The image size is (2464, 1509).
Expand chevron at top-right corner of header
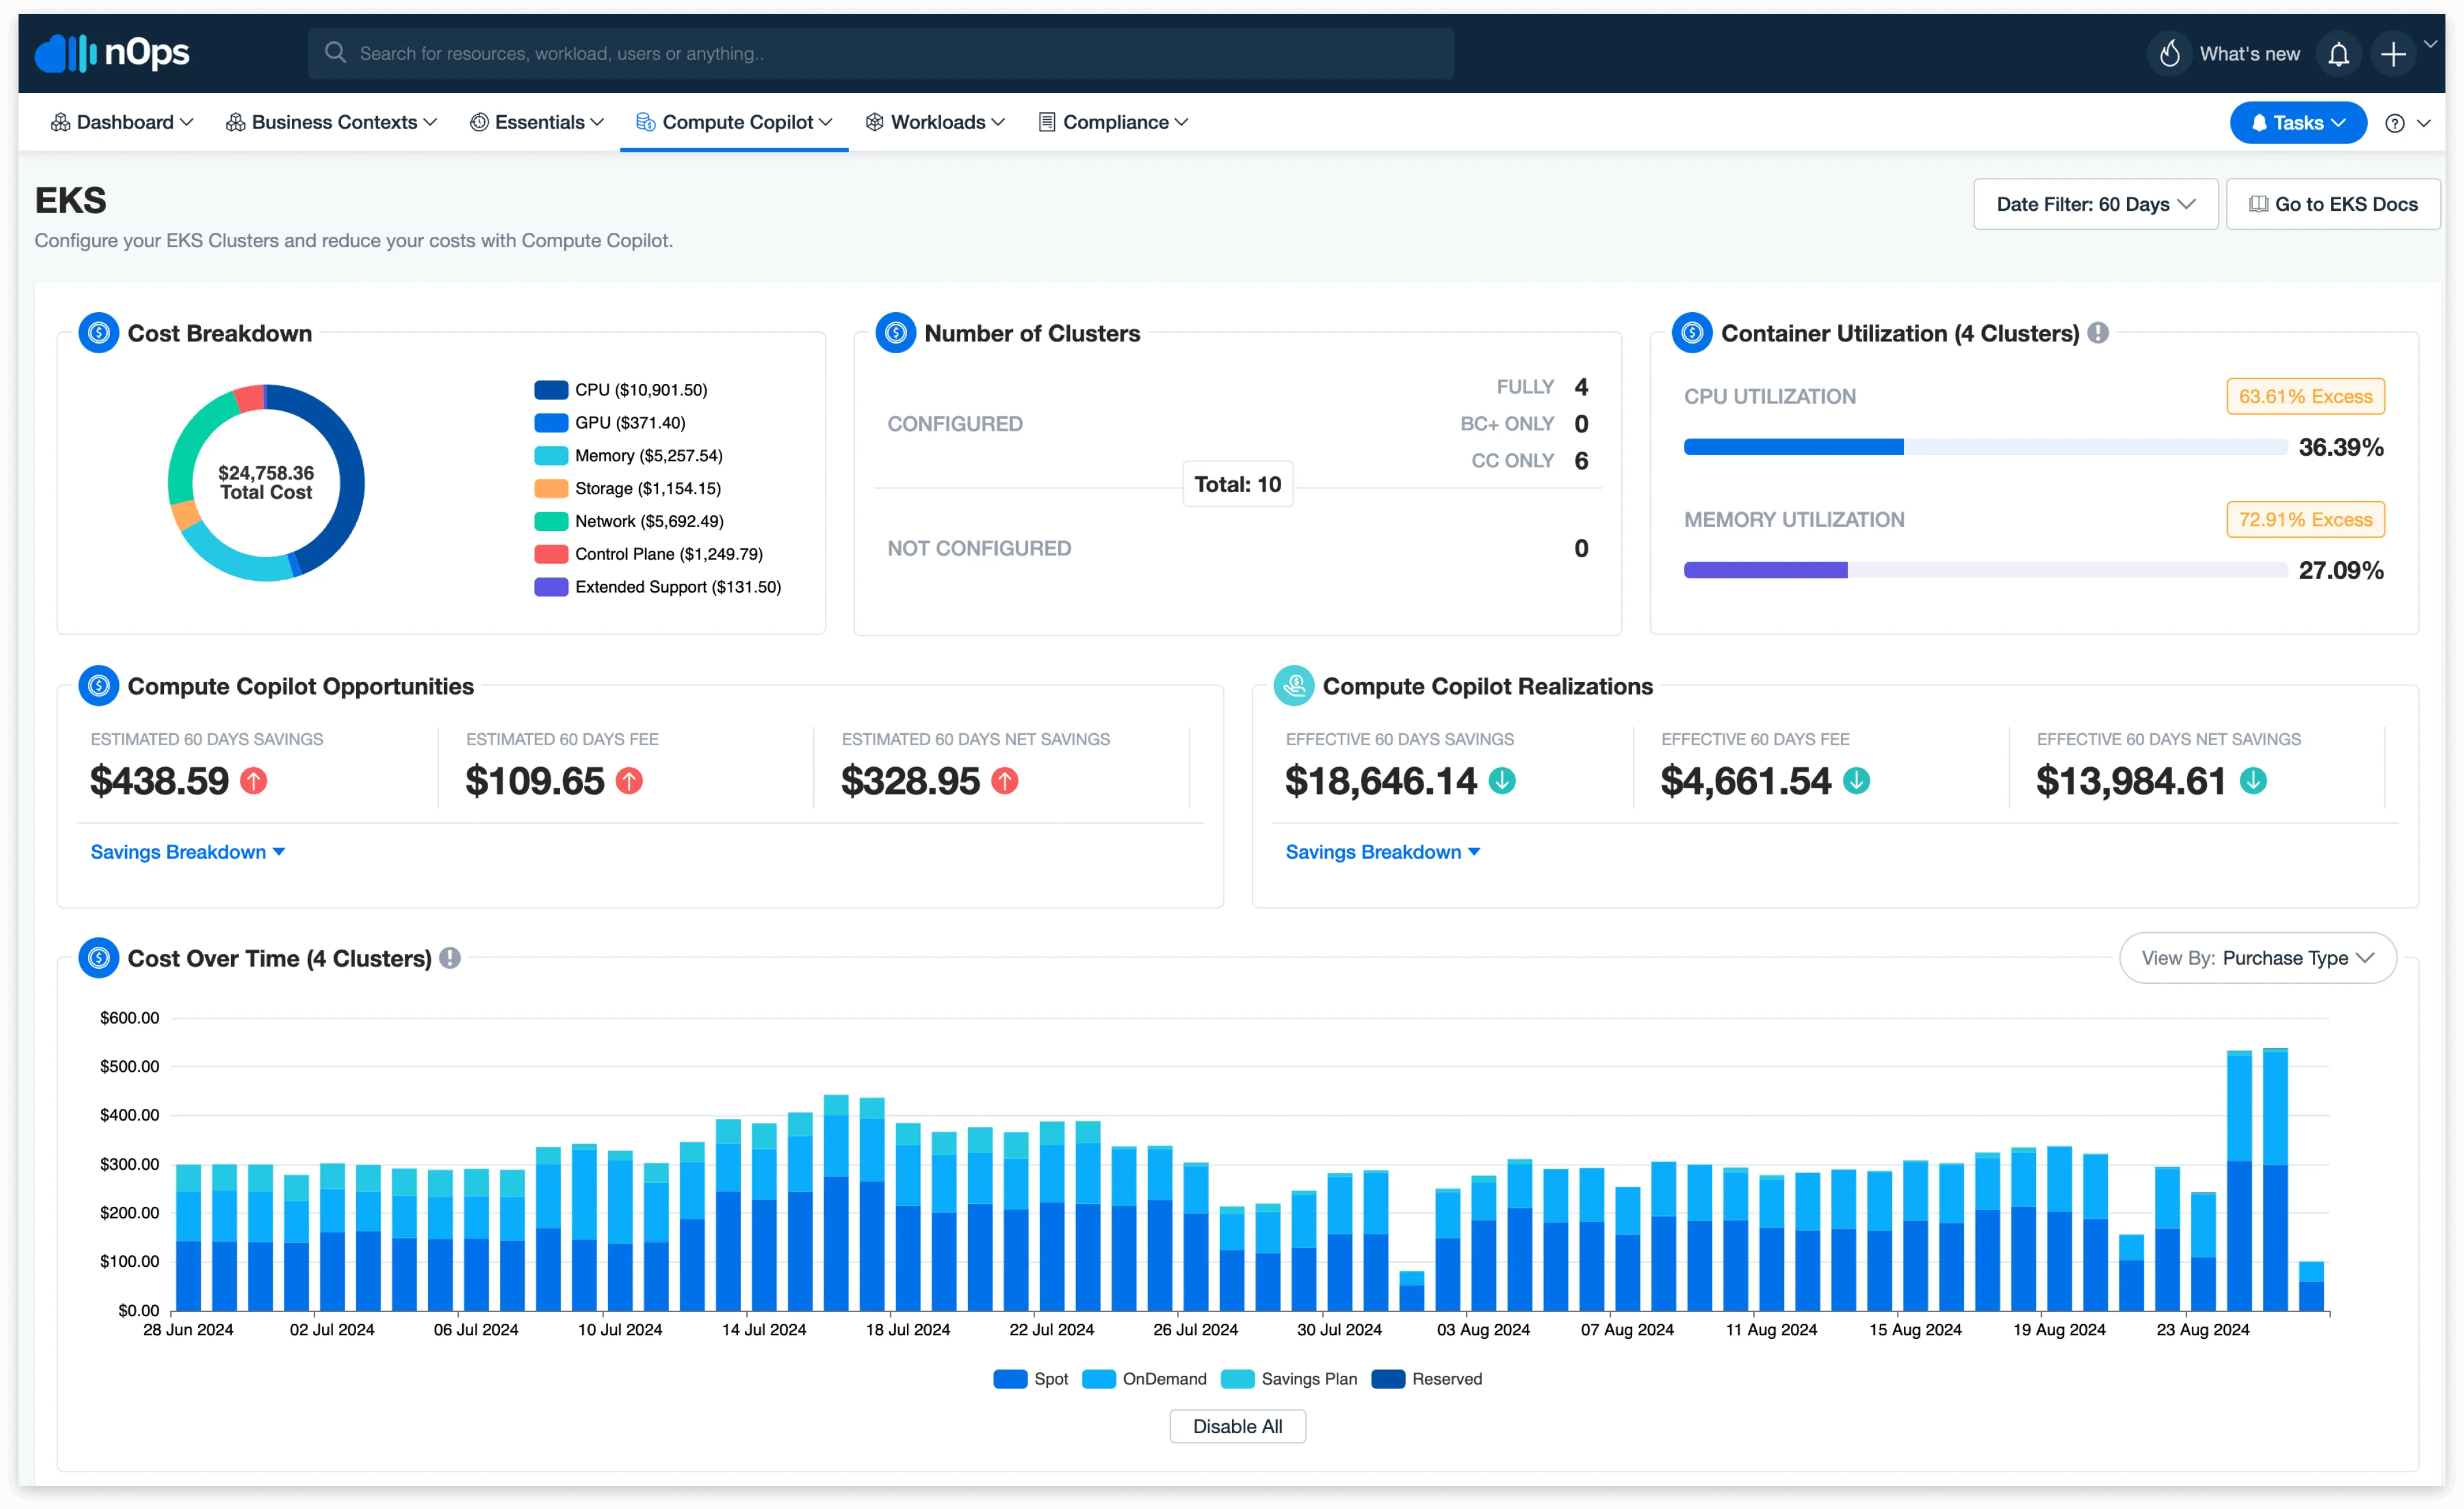coord(2430,43)
